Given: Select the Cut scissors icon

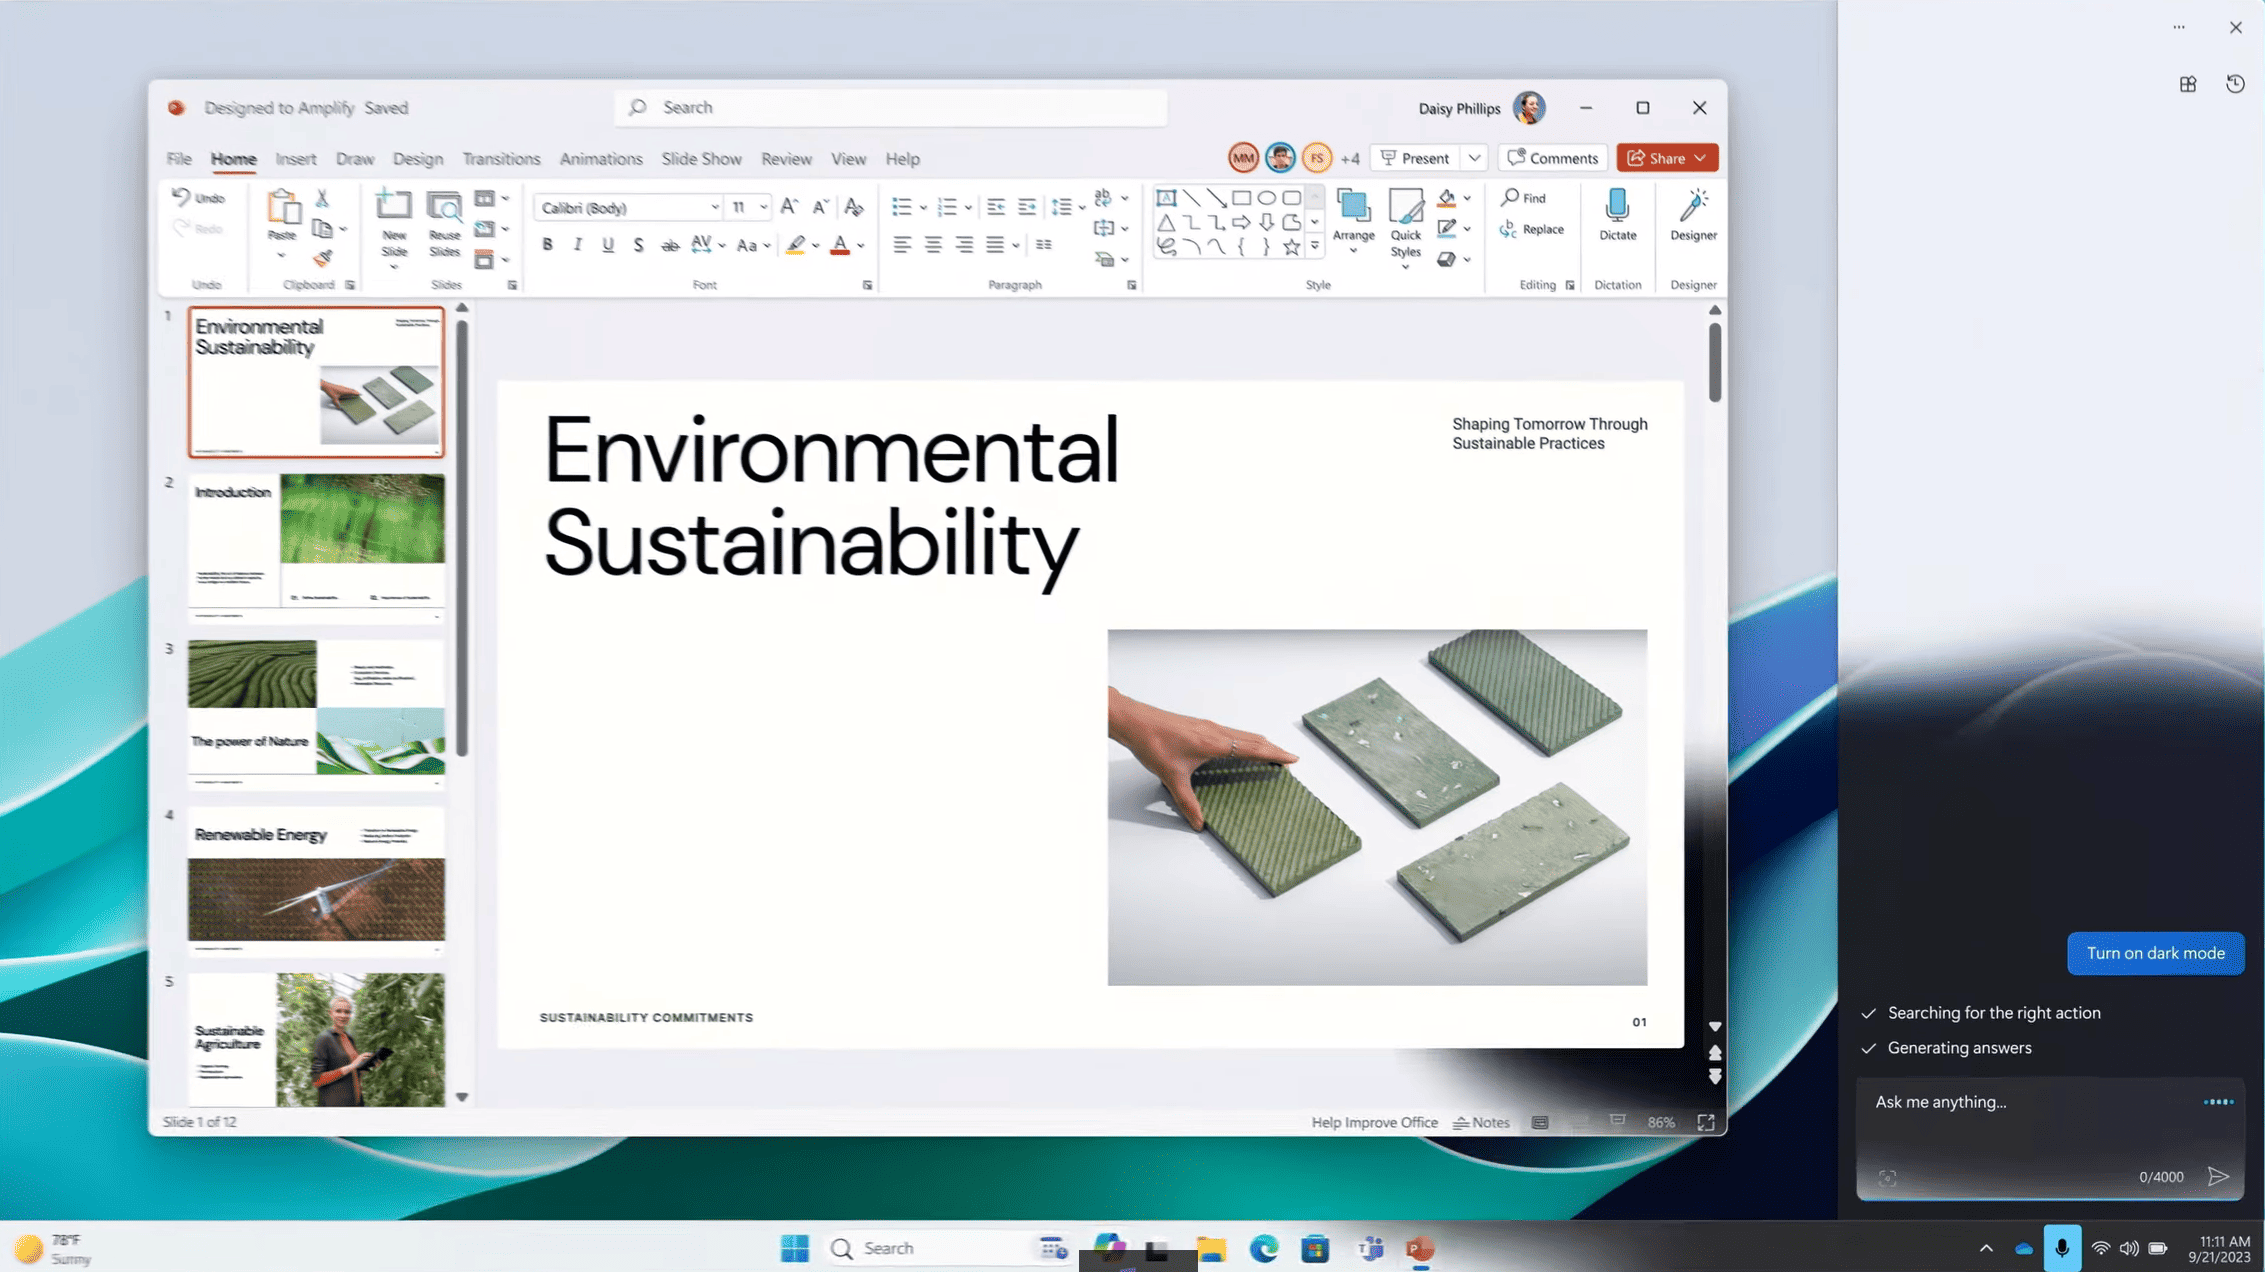Looking at the screenshot, I should [x=322, y=198].
